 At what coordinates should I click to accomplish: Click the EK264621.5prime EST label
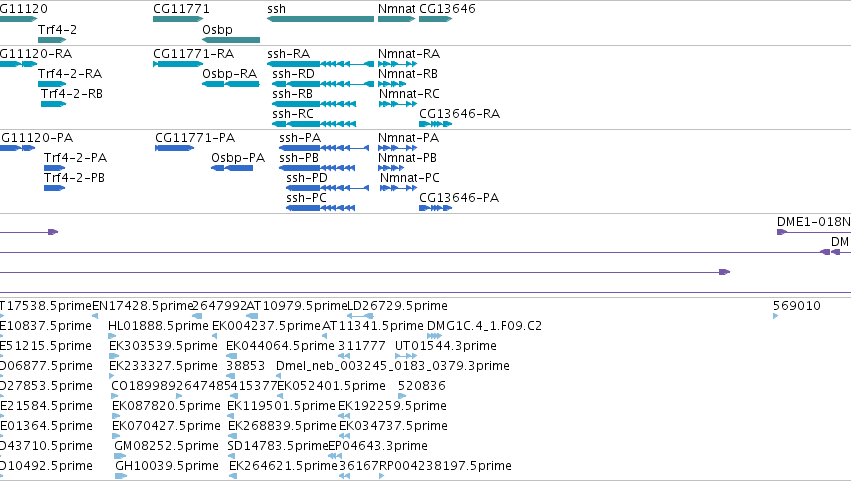point(283,467)
